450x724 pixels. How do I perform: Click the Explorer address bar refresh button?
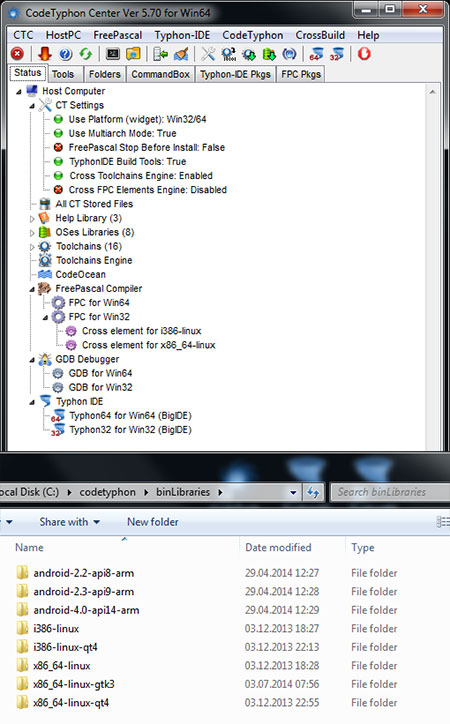click(x=313, y=492)
